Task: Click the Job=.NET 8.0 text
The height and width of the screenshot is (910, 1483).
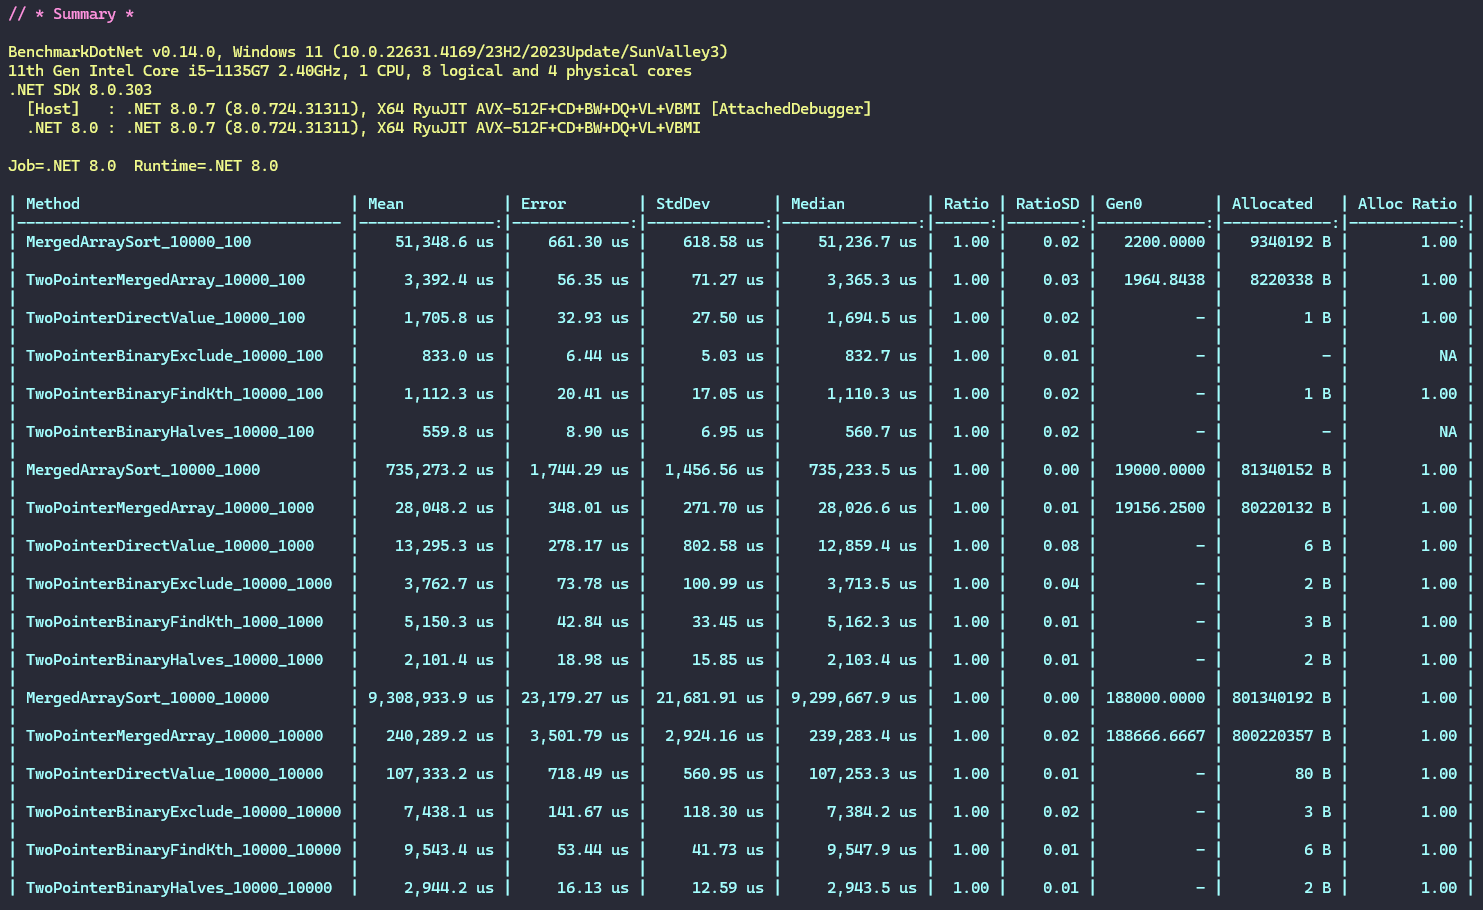Action: point(62,166)
